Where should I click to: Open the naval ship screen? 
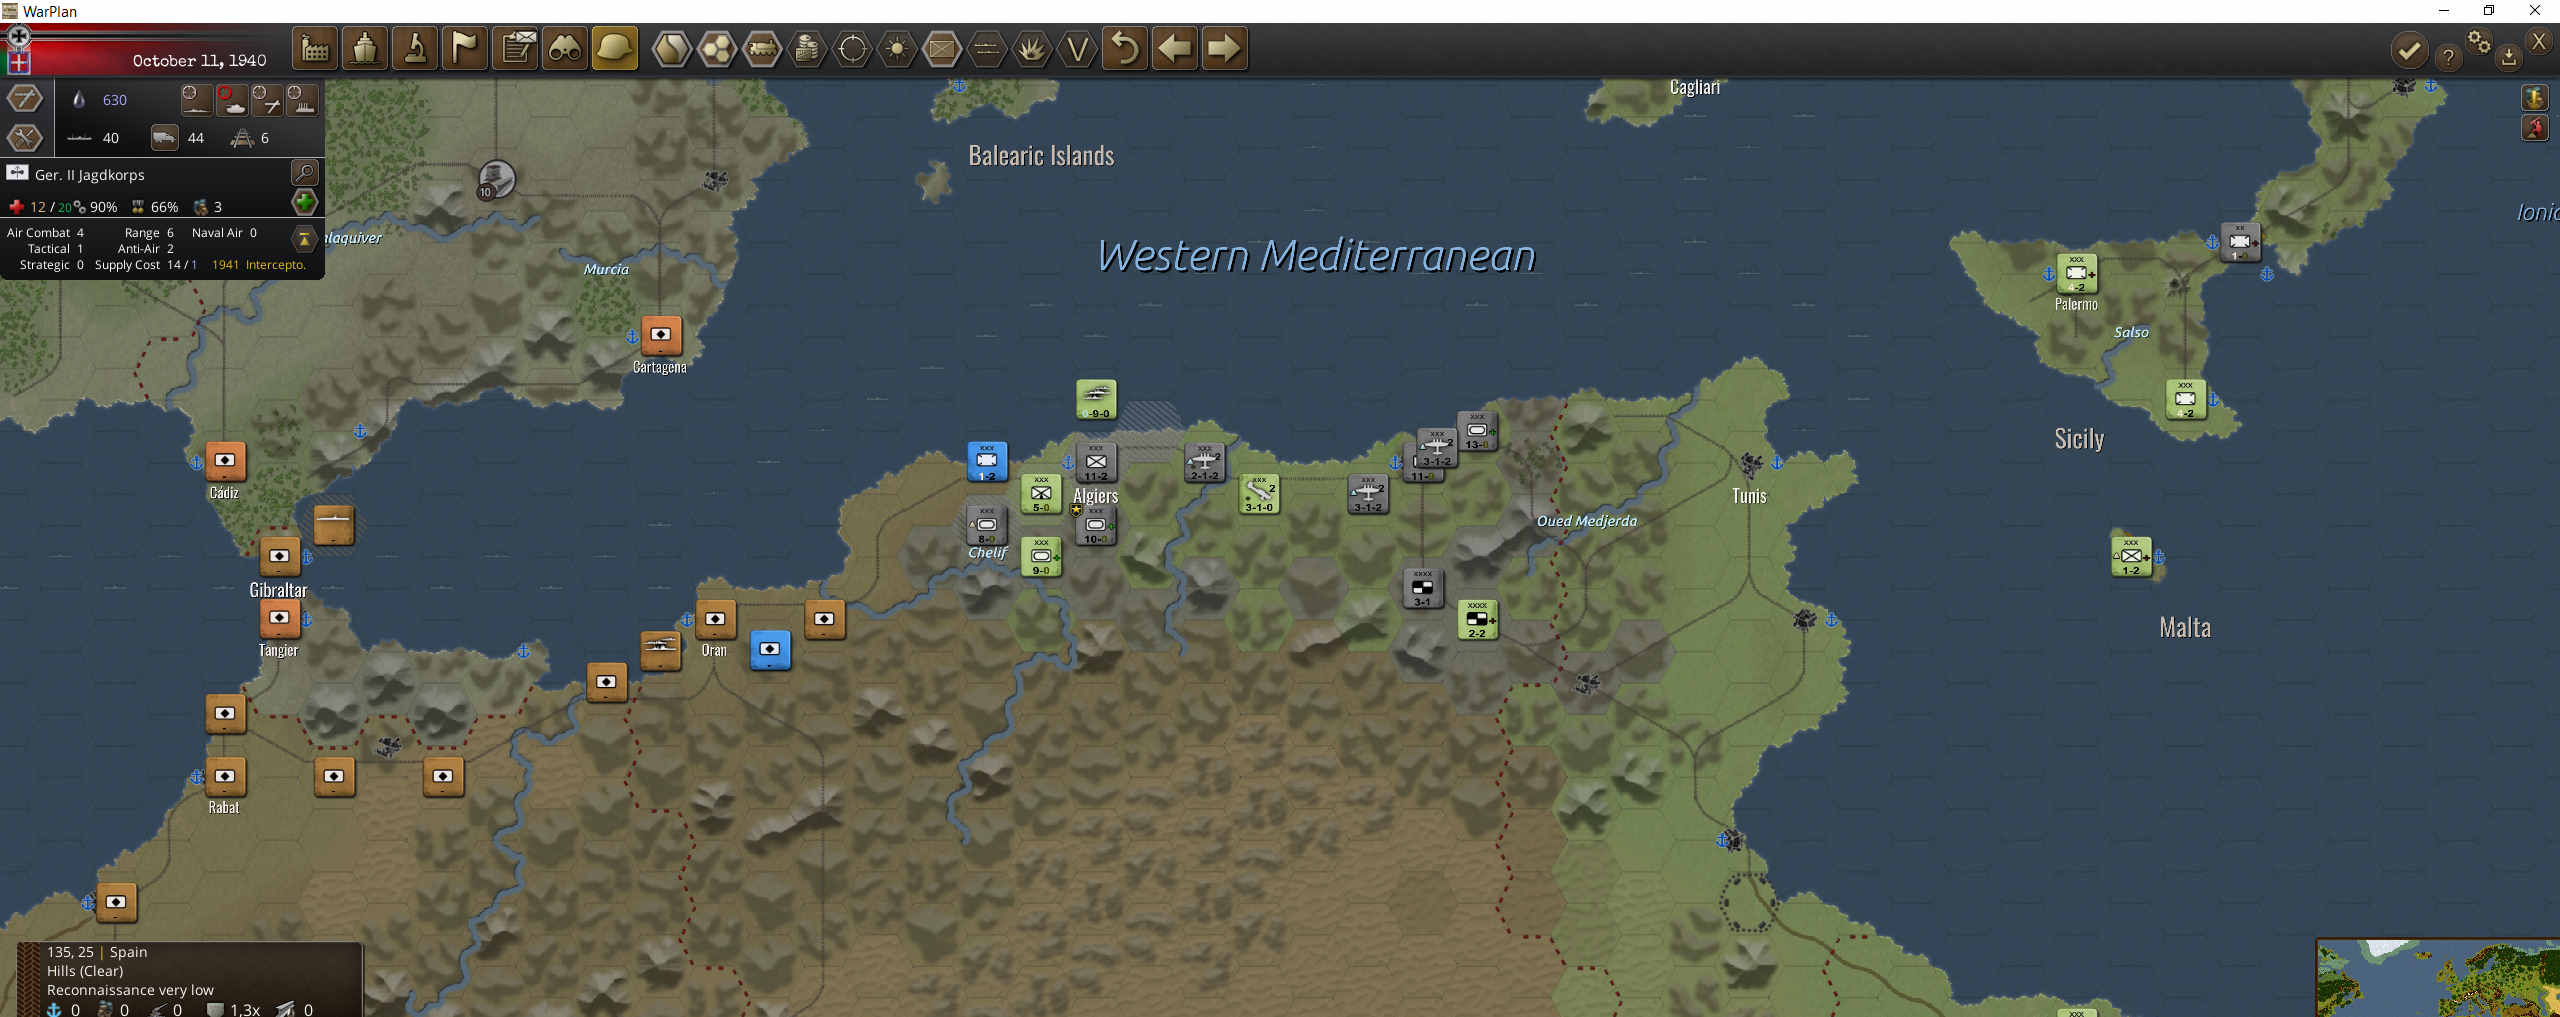pos(365,48)
